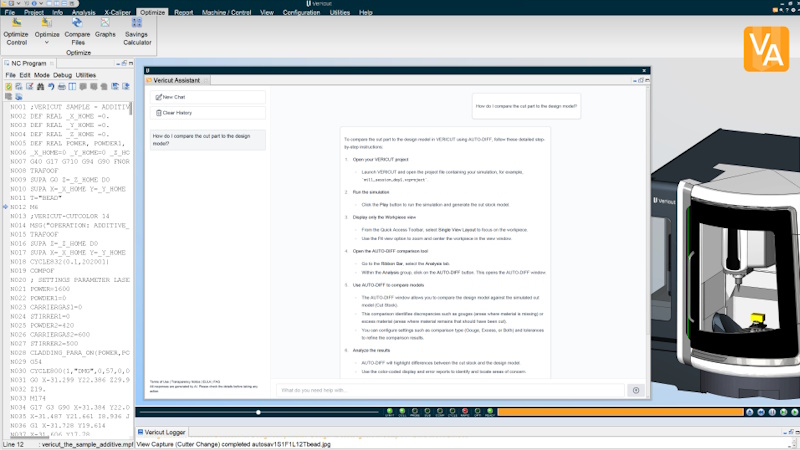The width and height of the screenshot is (800, 450).
Task: Open NC Program panel Utilities menu
Action: (86, 75)
